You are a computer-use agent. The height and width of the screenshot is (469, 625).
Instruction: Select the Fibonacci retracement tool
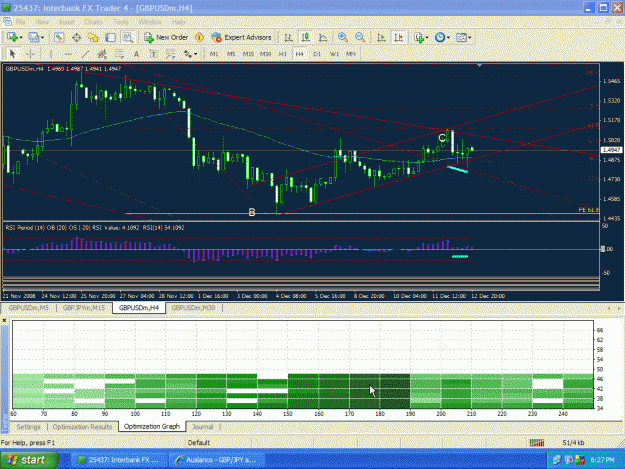point(119,54)
